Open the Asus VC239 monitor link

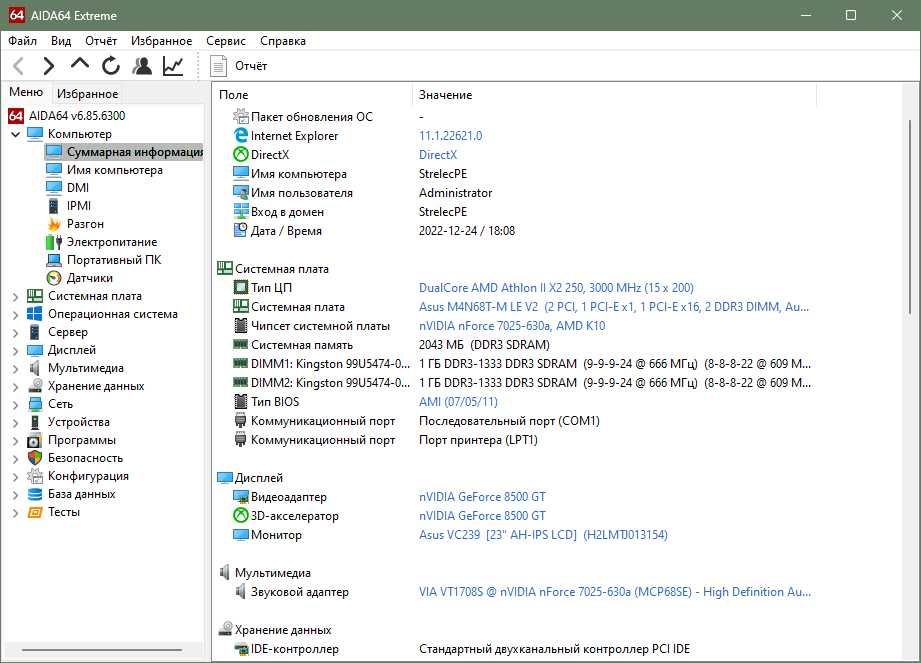point(543,535)
